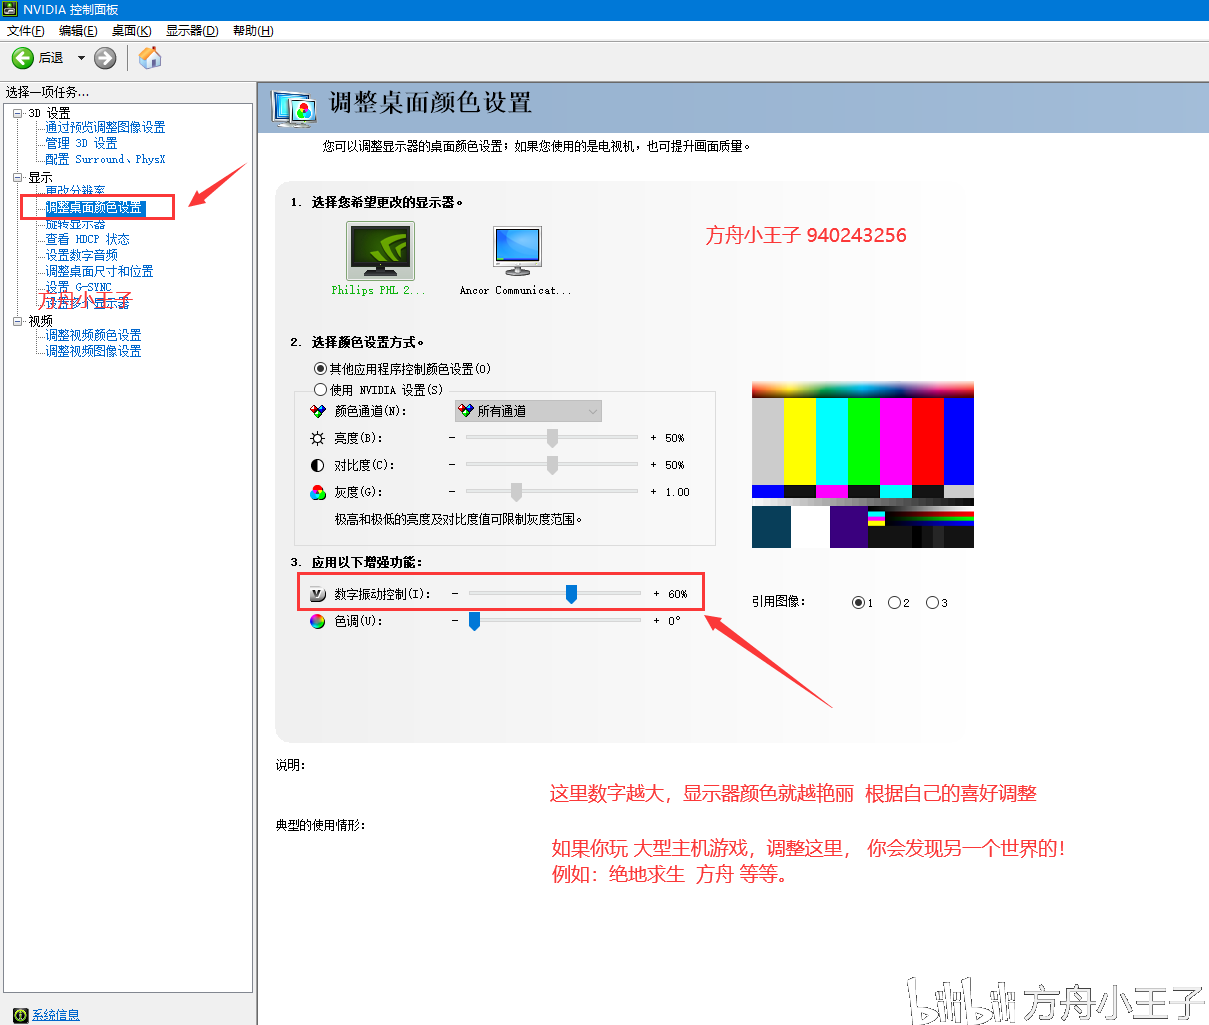Choose reference image 2 radio button
This screenshot has width=1209, height=1025.
click(x=894, y=602)
